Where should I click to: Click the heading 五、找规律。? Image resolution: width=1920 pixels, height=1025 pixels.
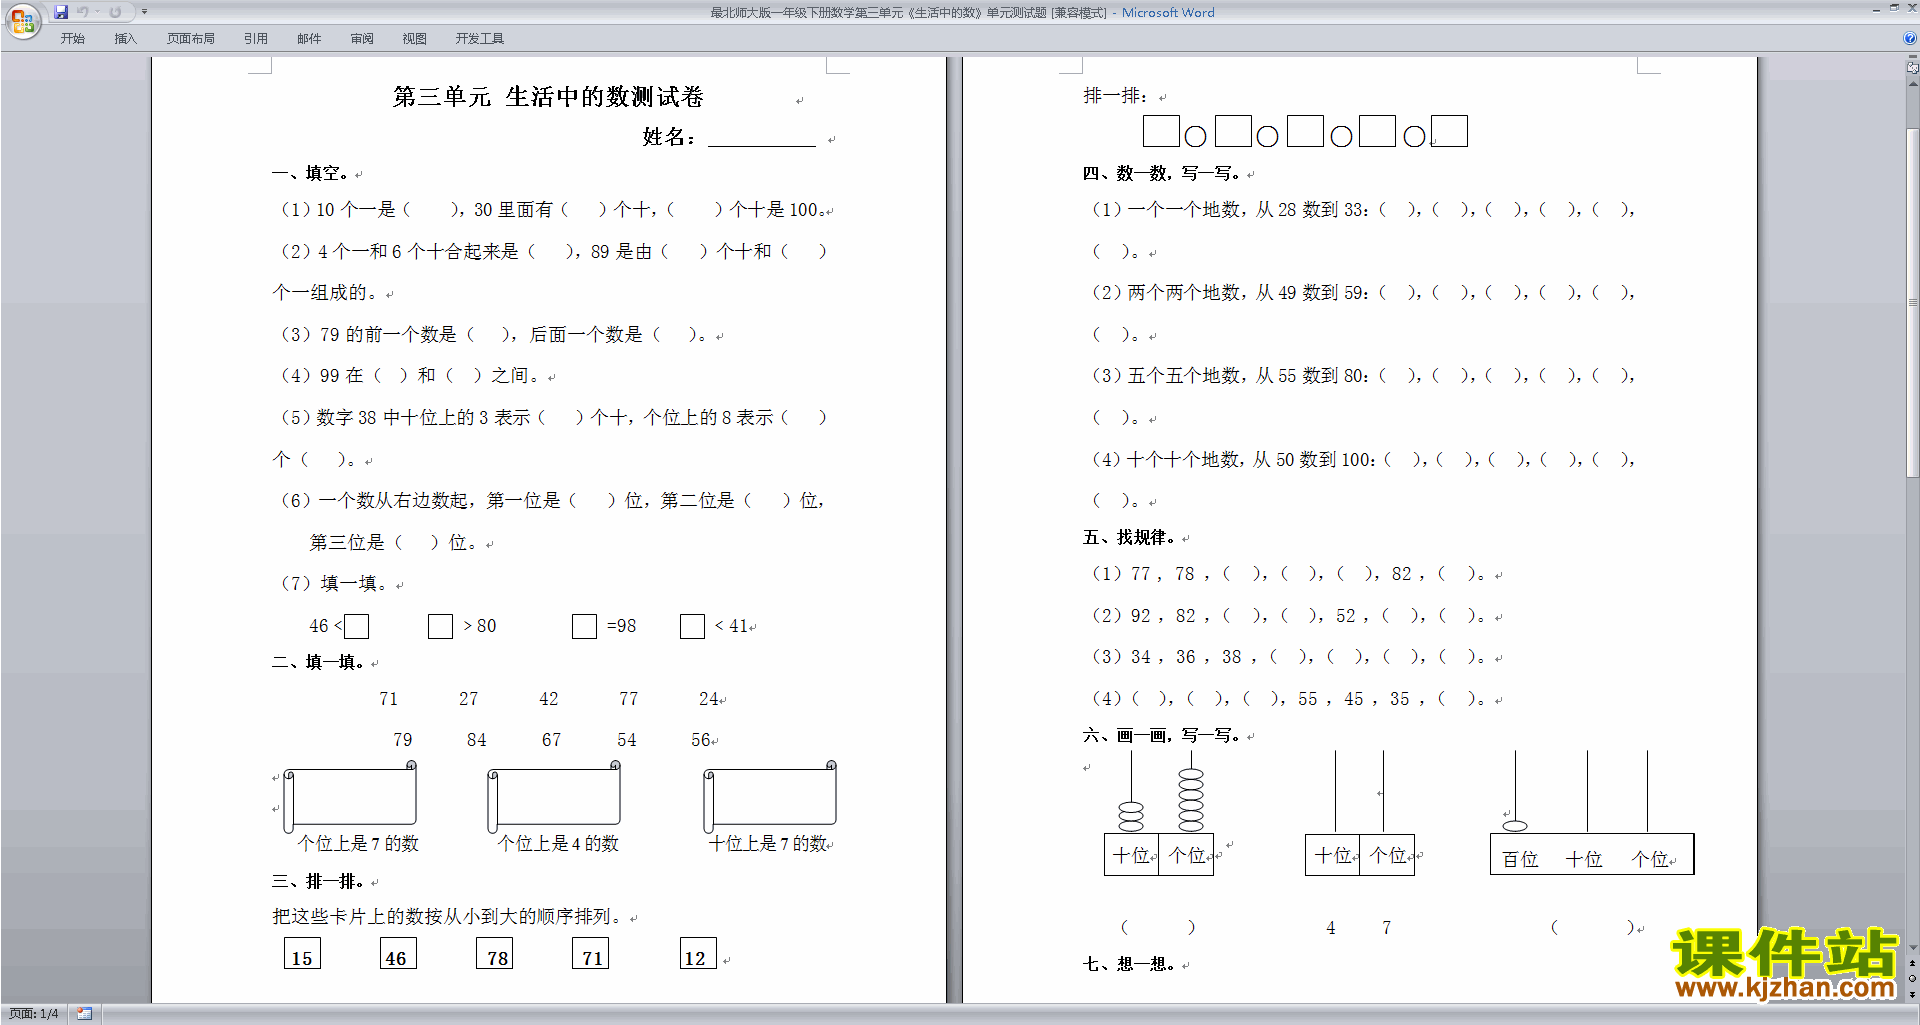(x=1129, y=538)
